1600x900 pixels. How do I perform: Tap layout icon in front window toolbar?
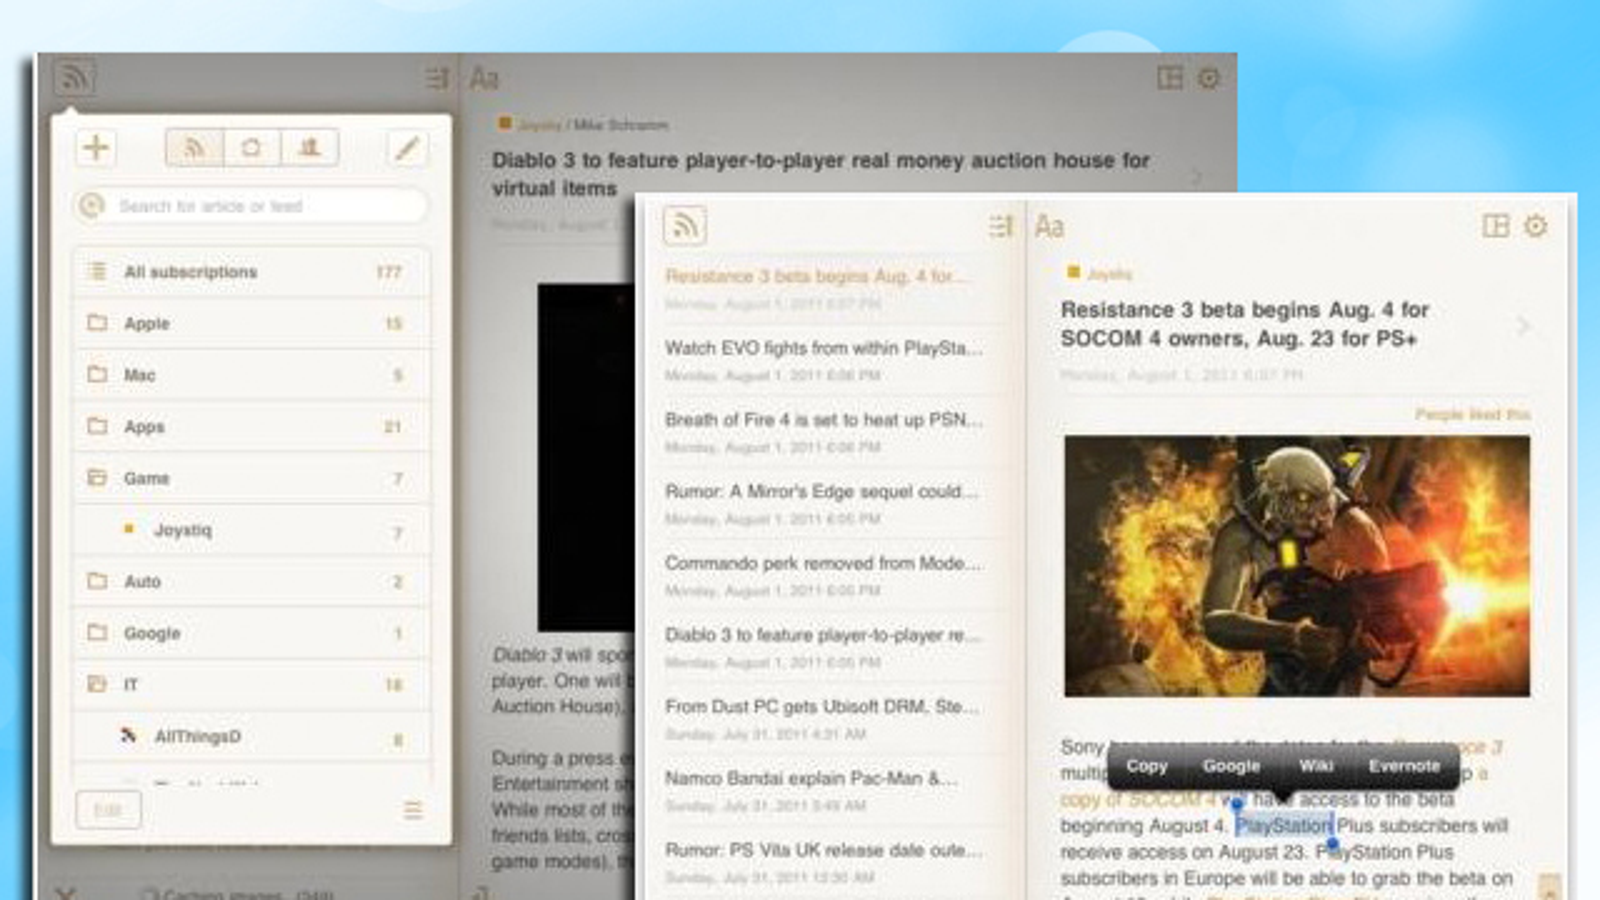[x=1496, y=226]
